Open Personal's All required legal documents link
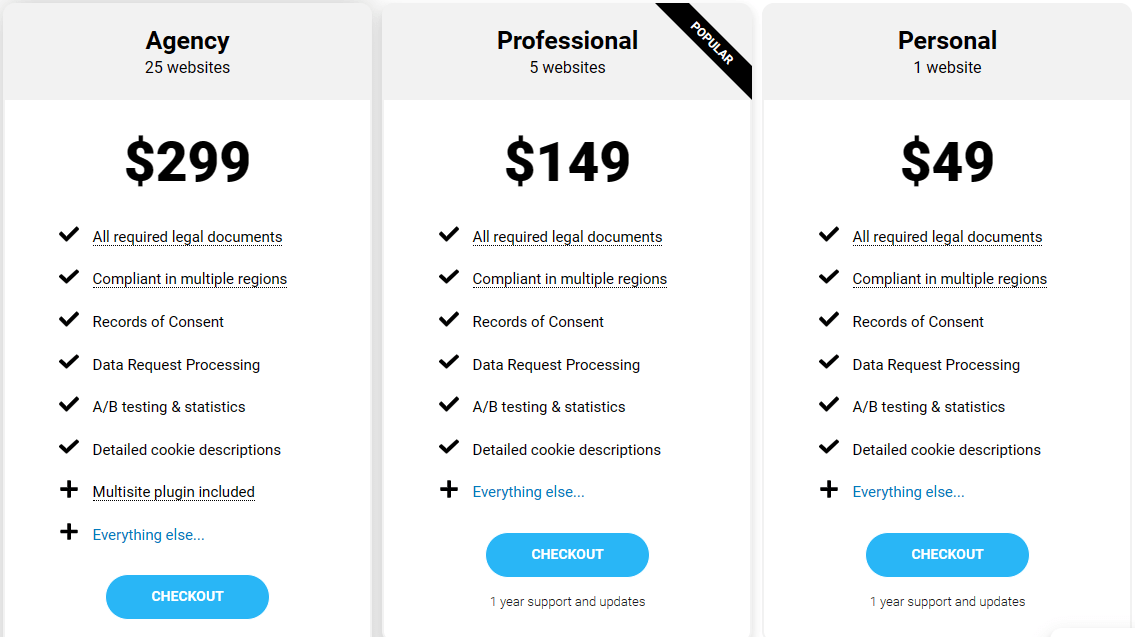Viewport: 1135px width, 637px height. [947, 236]
